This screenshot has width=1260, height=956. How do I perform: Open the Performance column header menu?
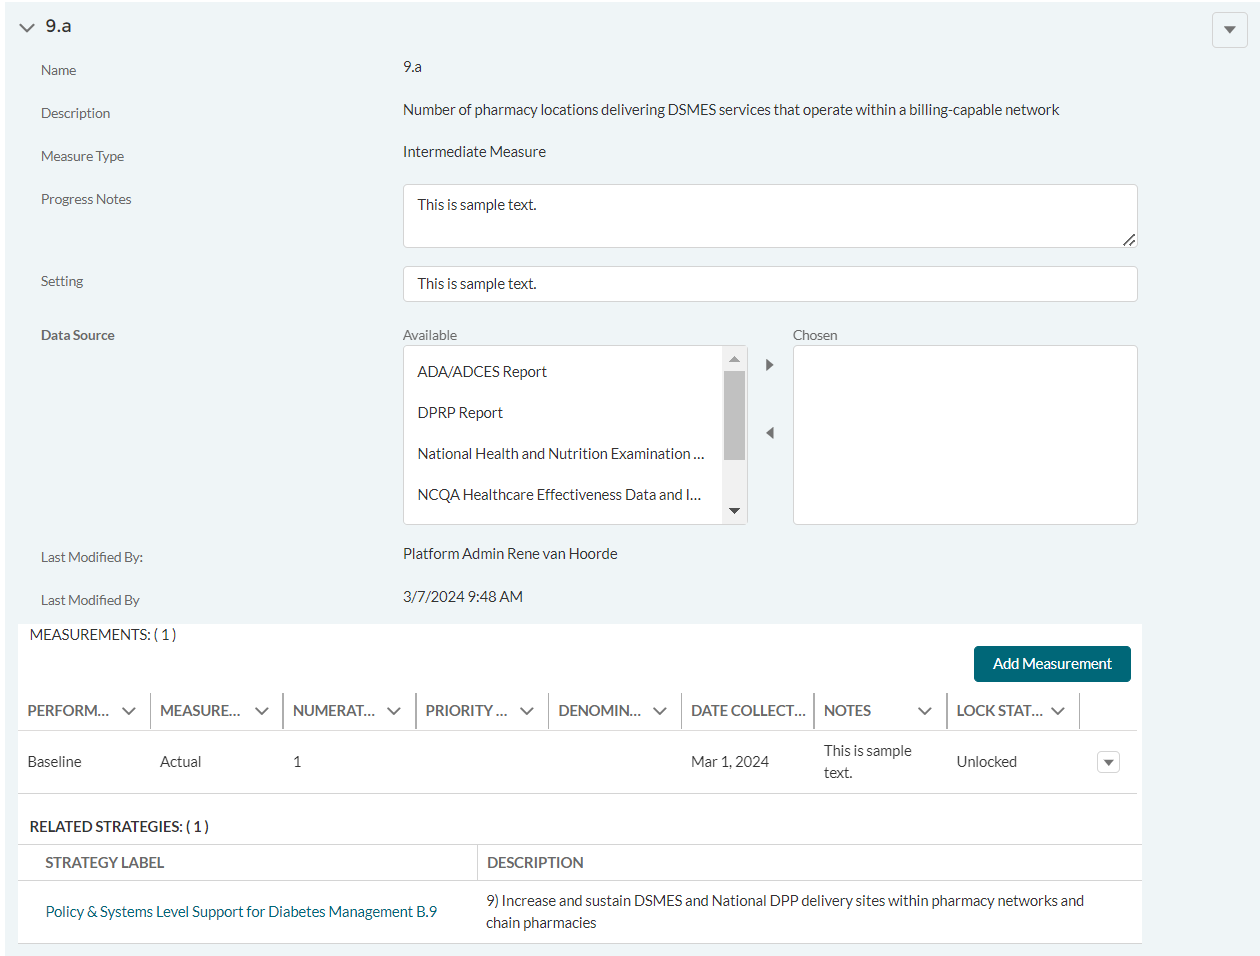coord(129,711)
